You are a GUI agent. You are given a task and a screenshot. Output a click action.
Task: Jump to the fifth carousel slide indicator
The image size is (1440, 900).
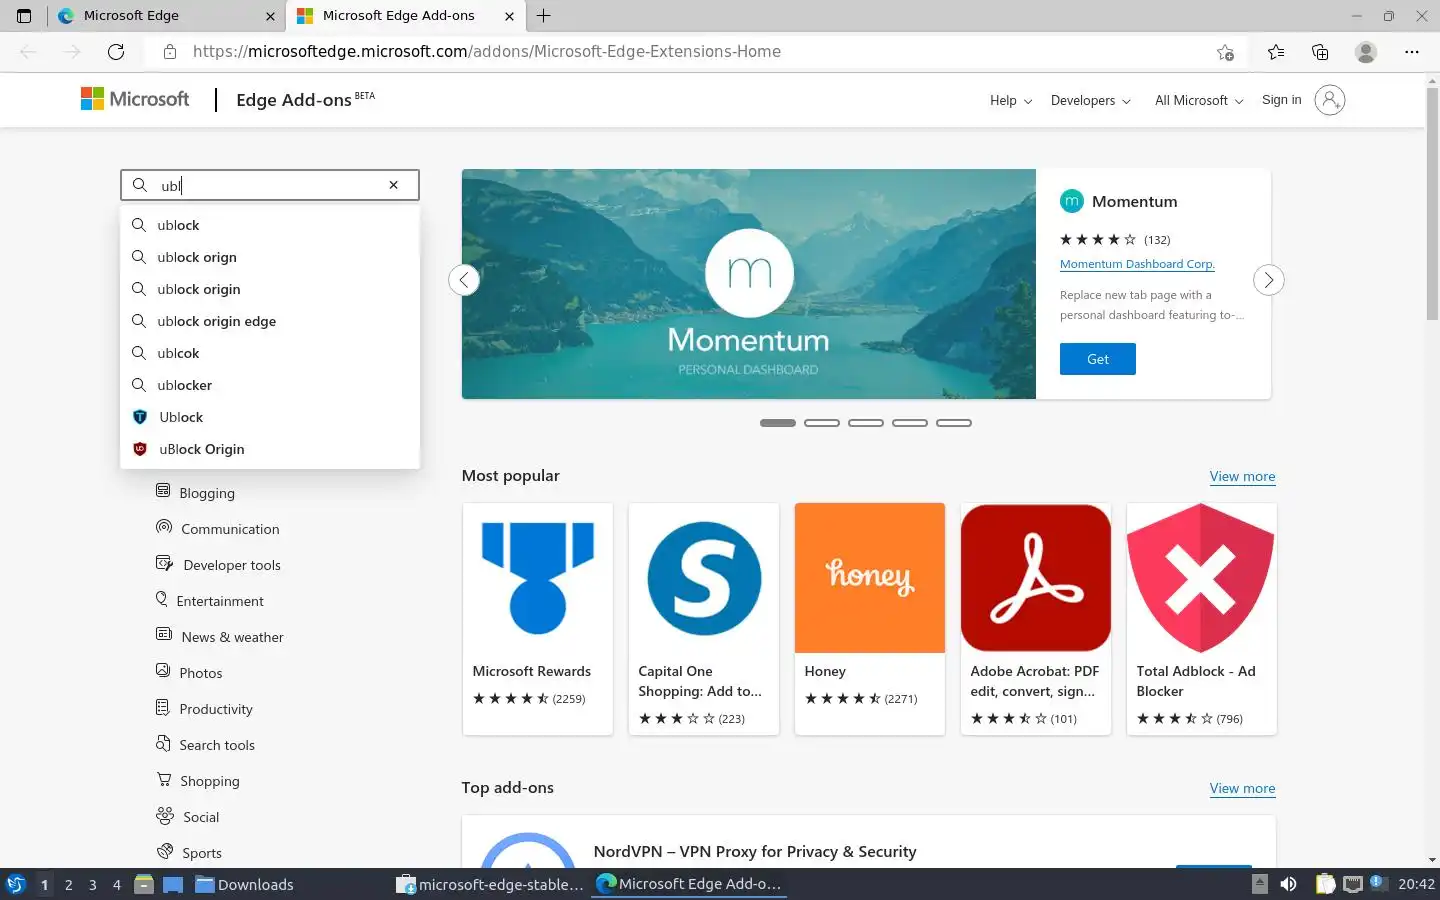click(x=954, y=423)
